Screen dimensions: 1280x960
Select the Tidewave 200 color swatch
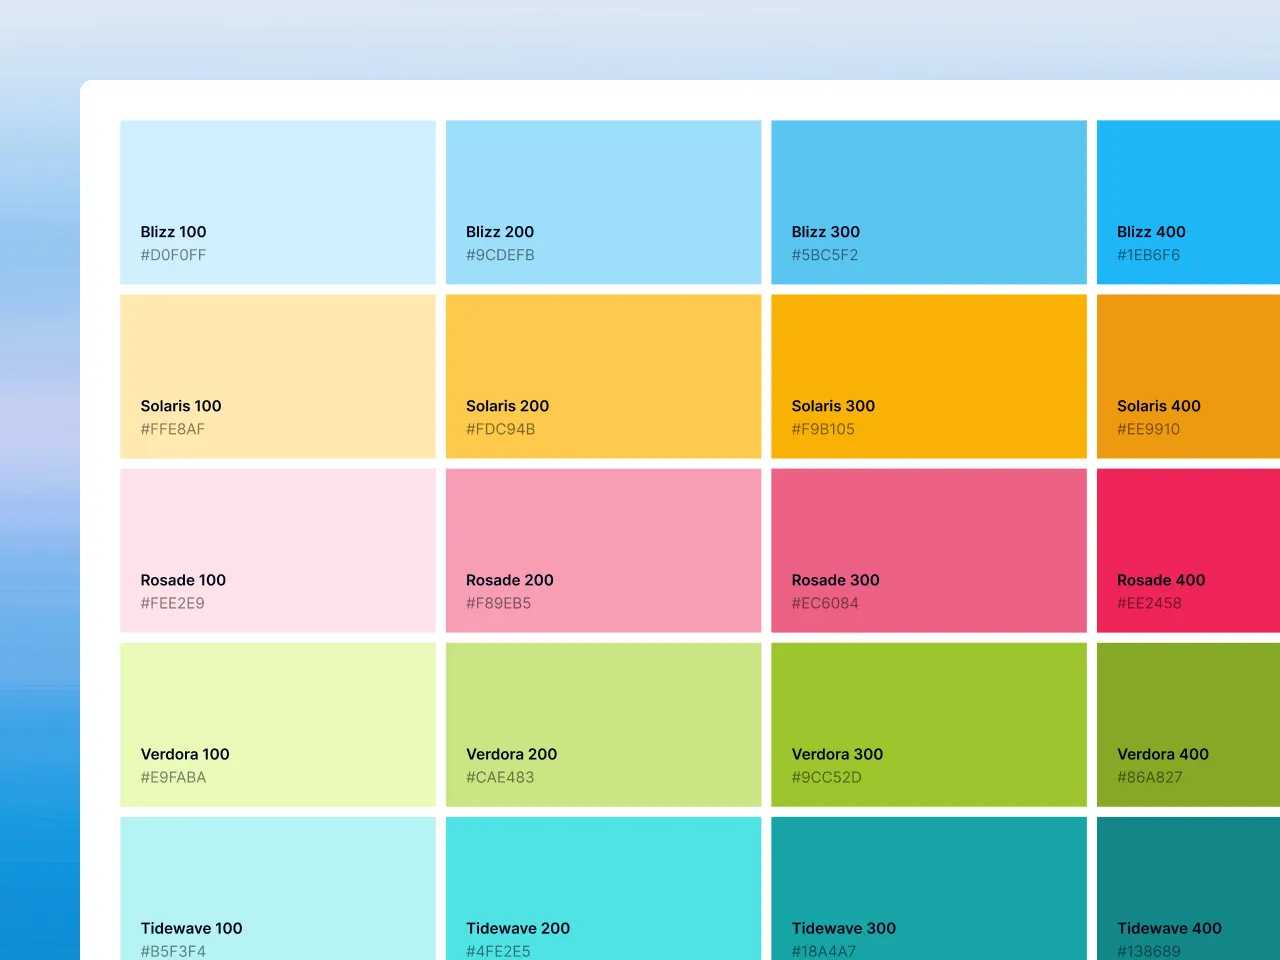click(603, 888)
